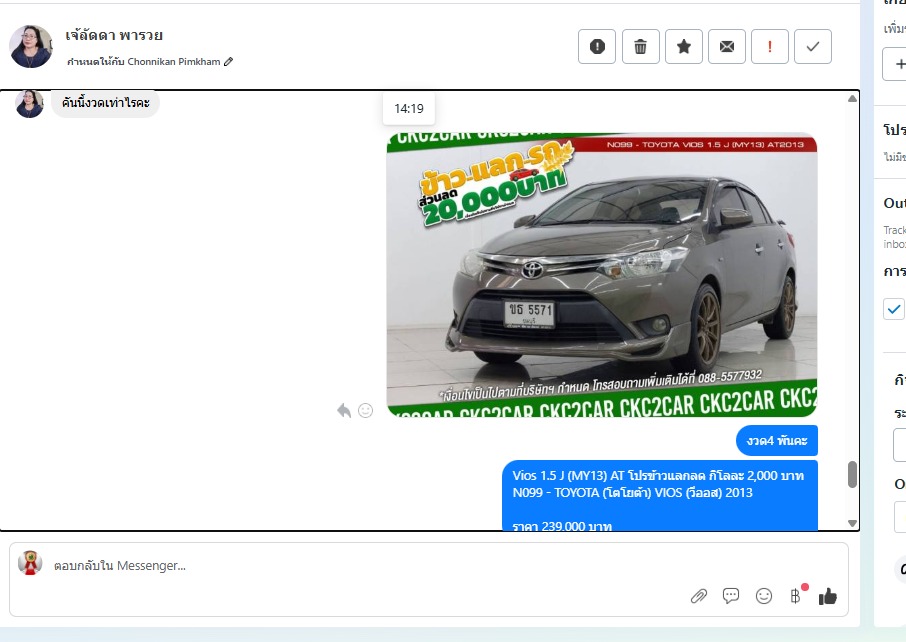The width and height of the screenshot is (906, 642).
Task: Open saved replies with the speech bubble icon
Action: click(x=731, y=596)
